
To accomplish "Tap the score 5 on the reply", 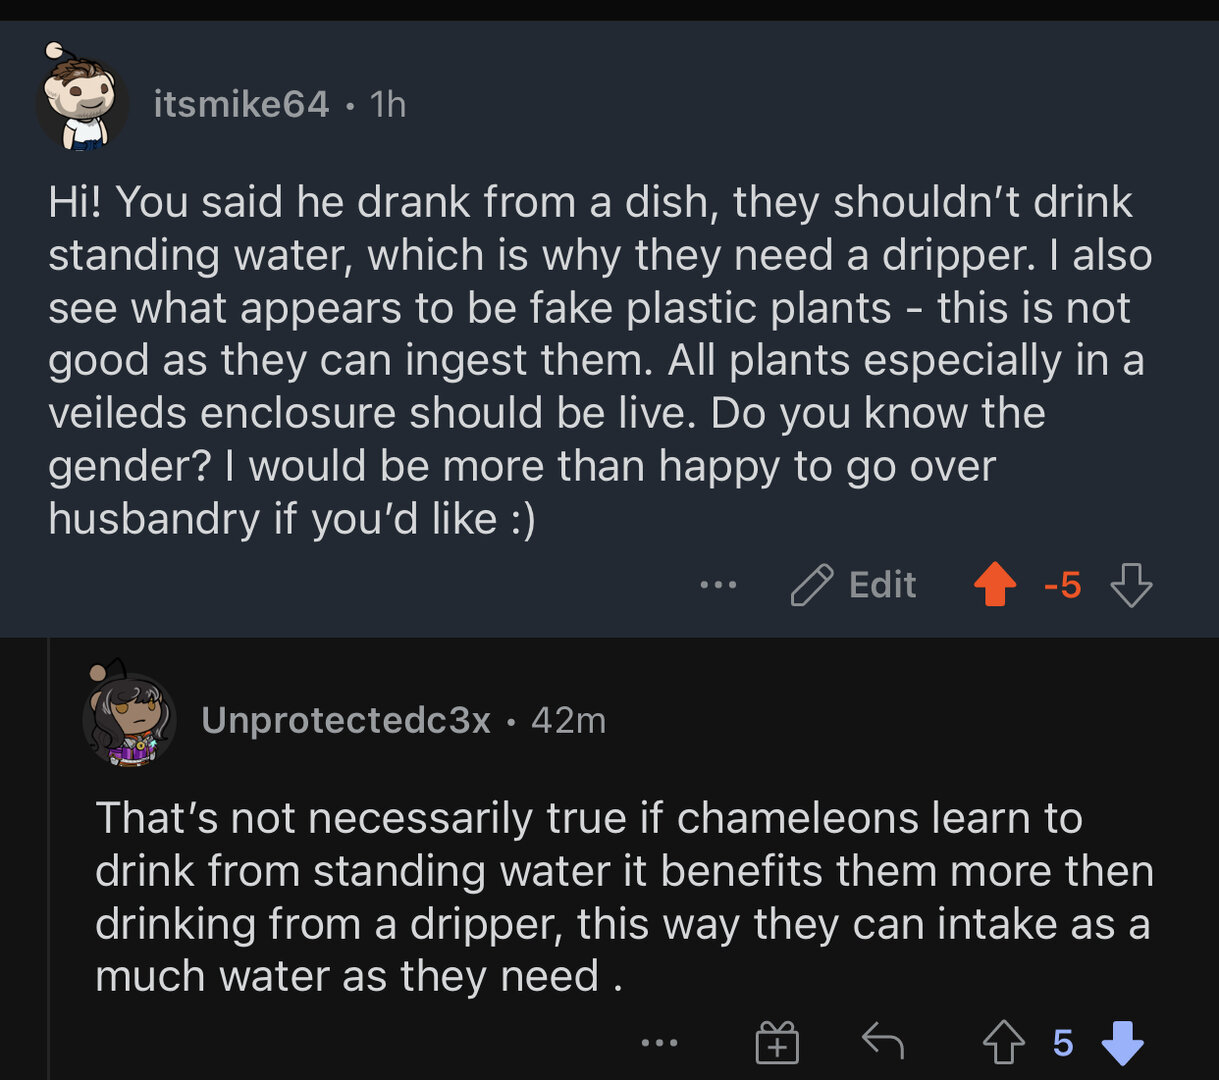I will point(1062,1043).
